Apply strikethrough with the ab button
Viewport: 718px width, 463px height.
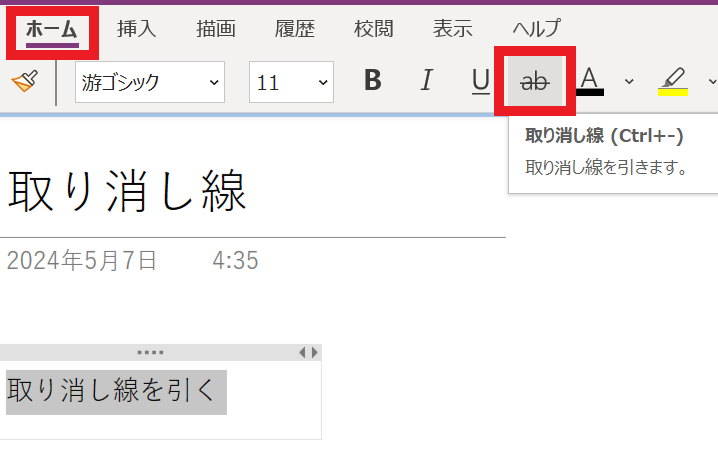click(x=535, y=82)
